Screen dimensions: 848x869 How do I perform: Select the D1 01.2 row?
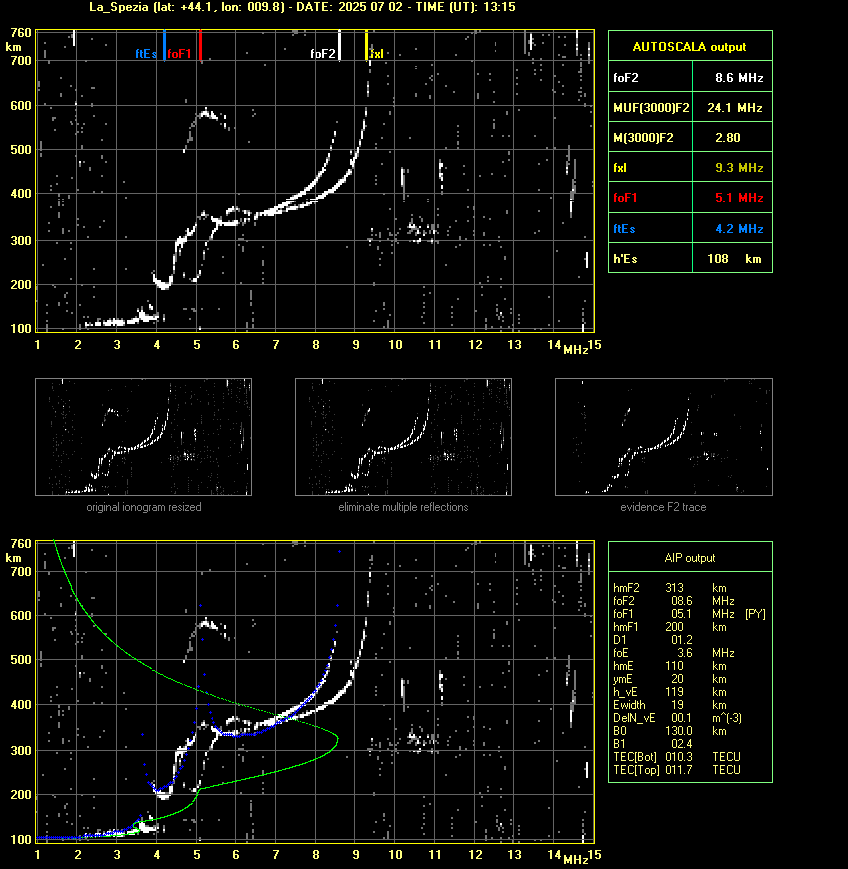[652, 640]
